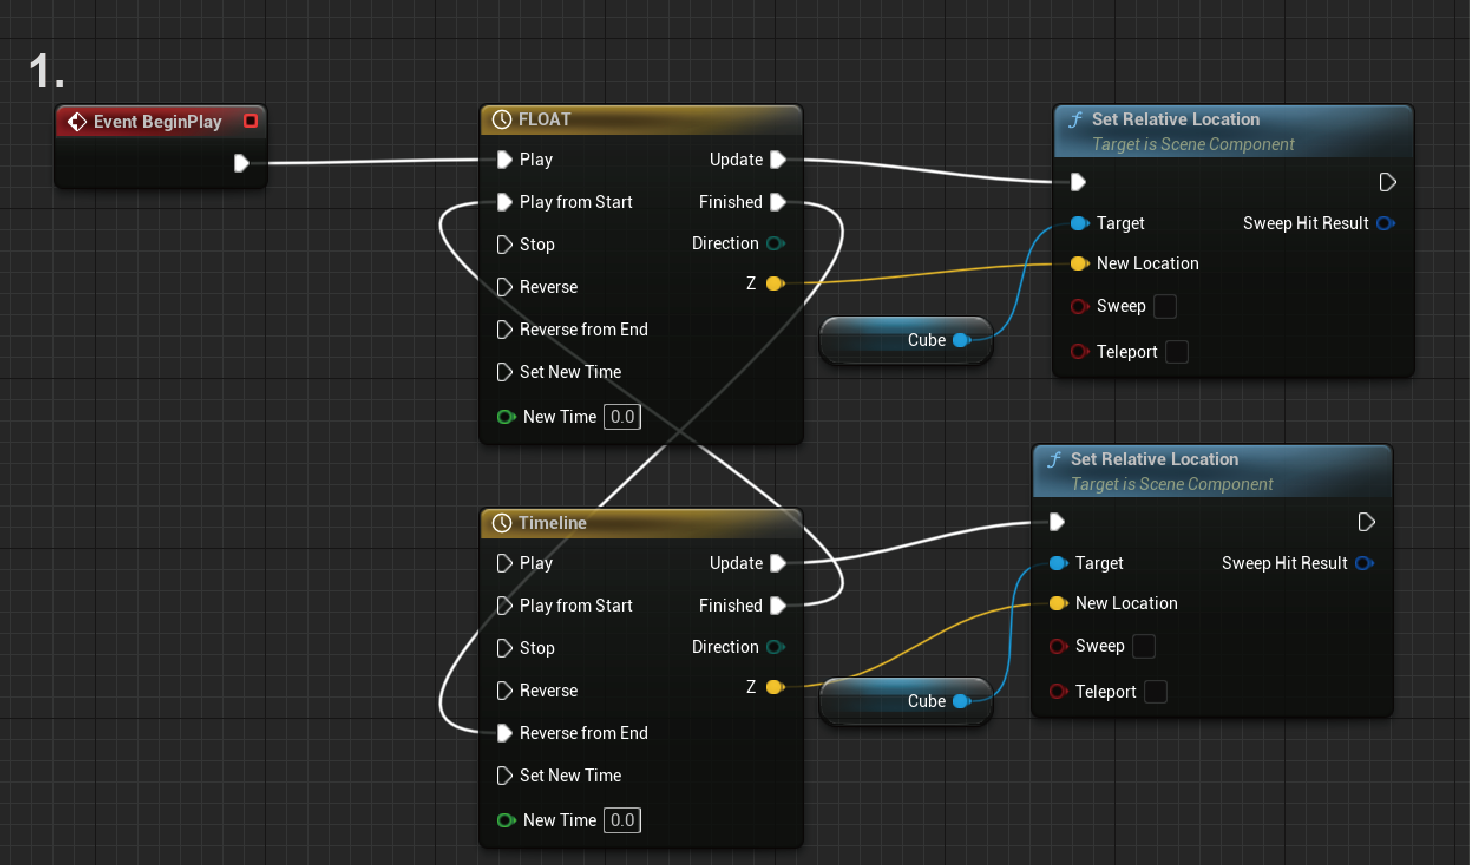The image size is (1470, 865).
Task: Click Reverse from End pin on FLOAT timeline
Action: point(505,329)
